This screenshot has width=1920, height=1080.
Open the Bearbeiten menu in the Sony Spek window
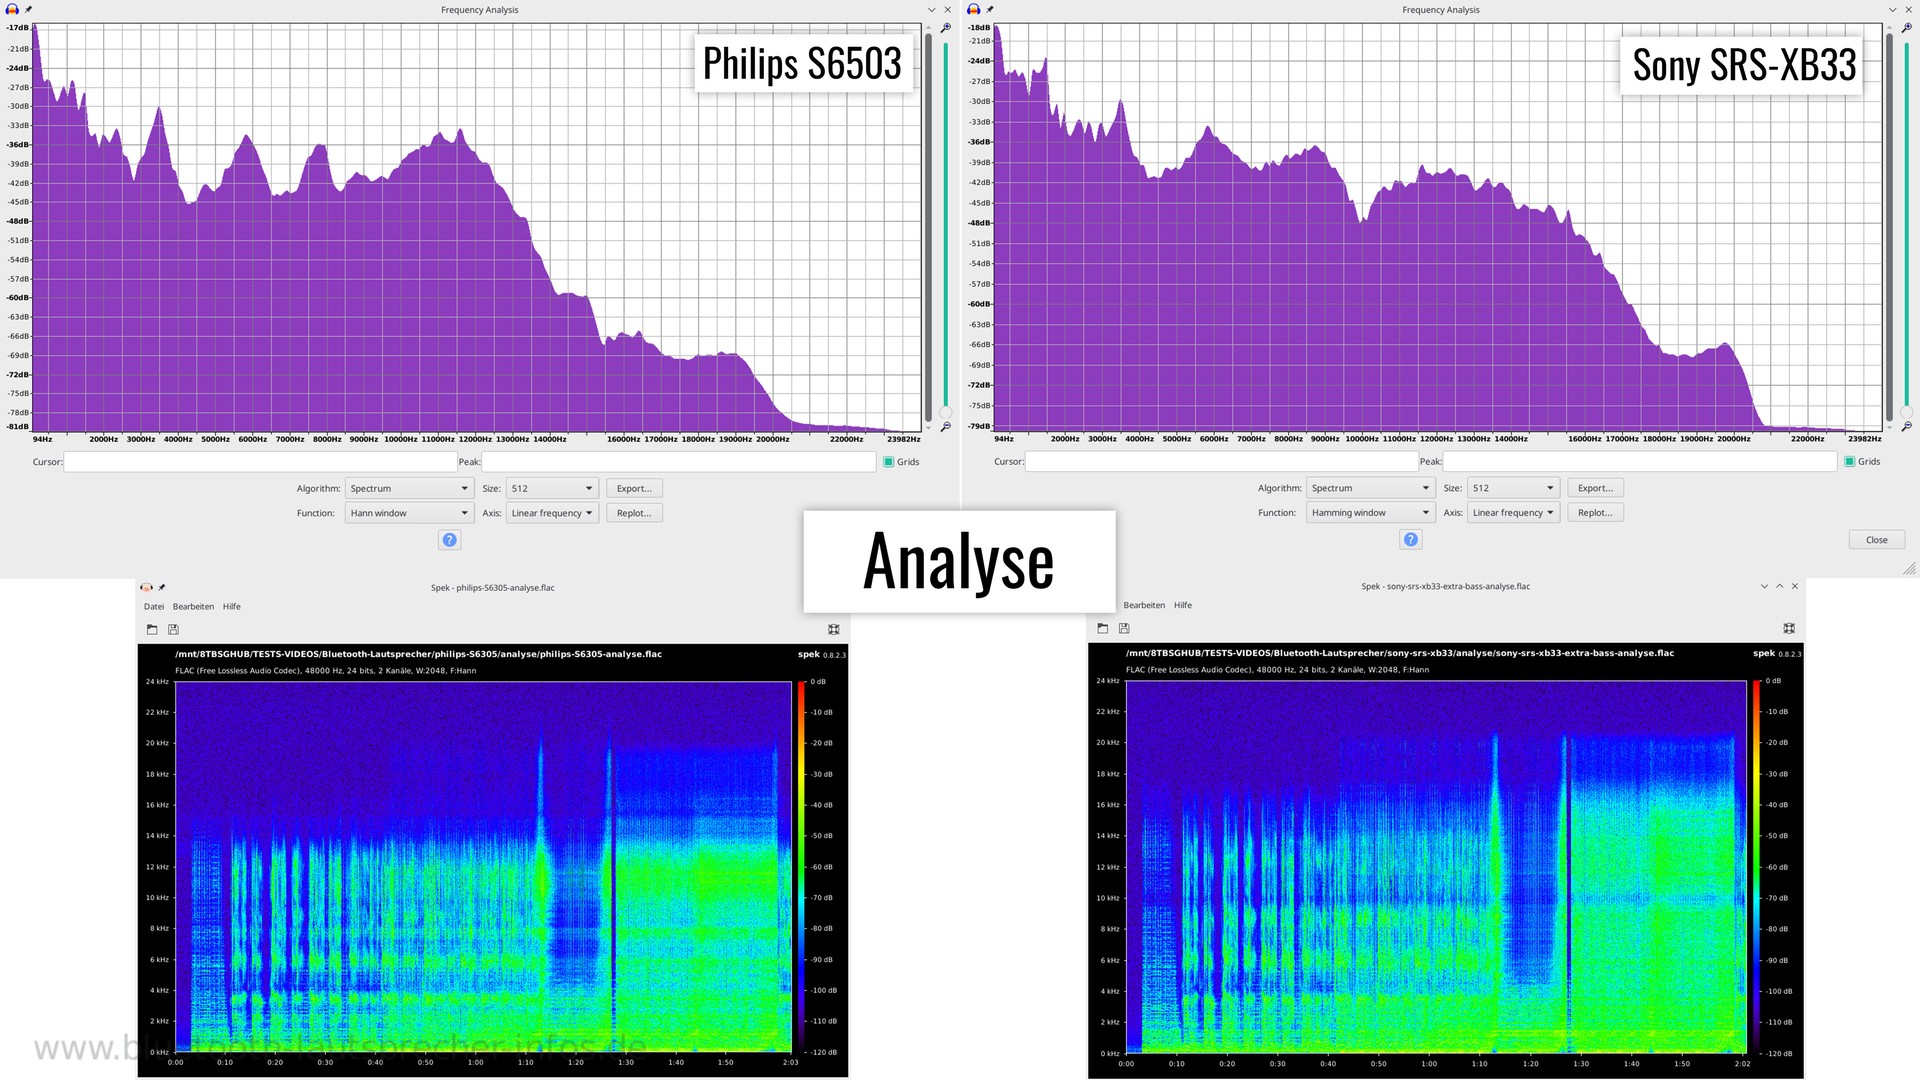coord(1144,606)
